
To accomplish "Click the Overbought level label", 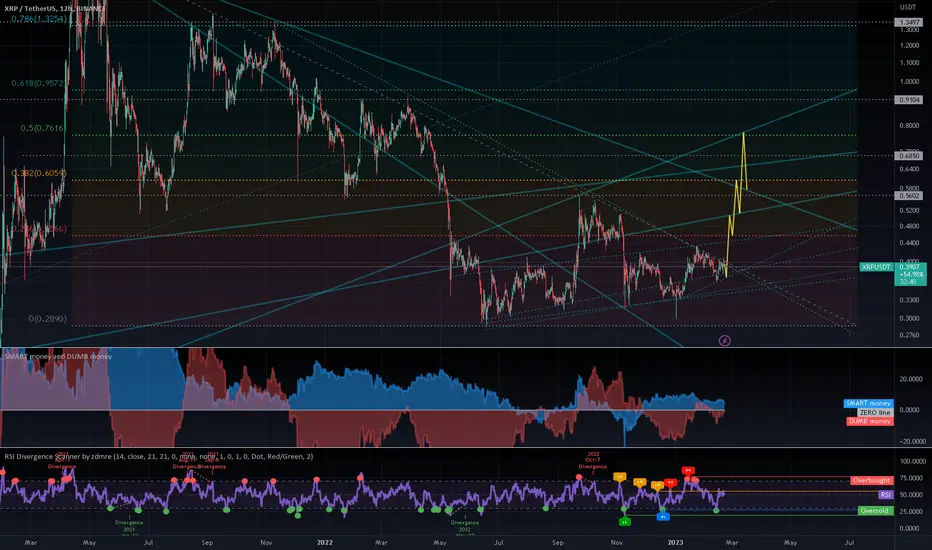I will point(871,480).
